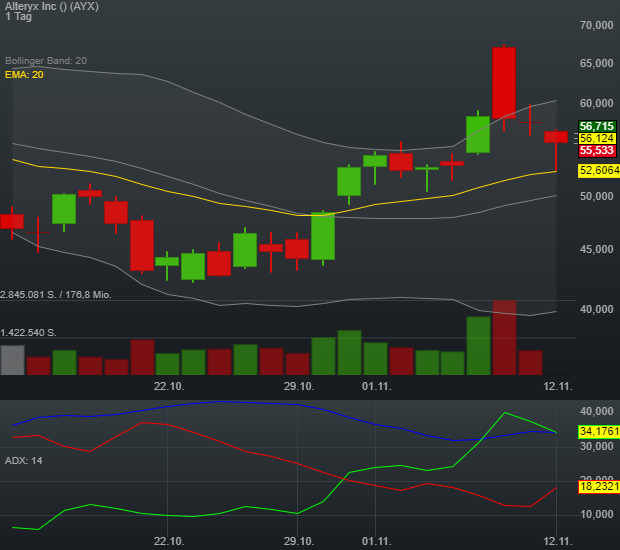Click the '1 Tag' timeframe label
Viewport: 620px width, 550px height.
coord(18,17)
